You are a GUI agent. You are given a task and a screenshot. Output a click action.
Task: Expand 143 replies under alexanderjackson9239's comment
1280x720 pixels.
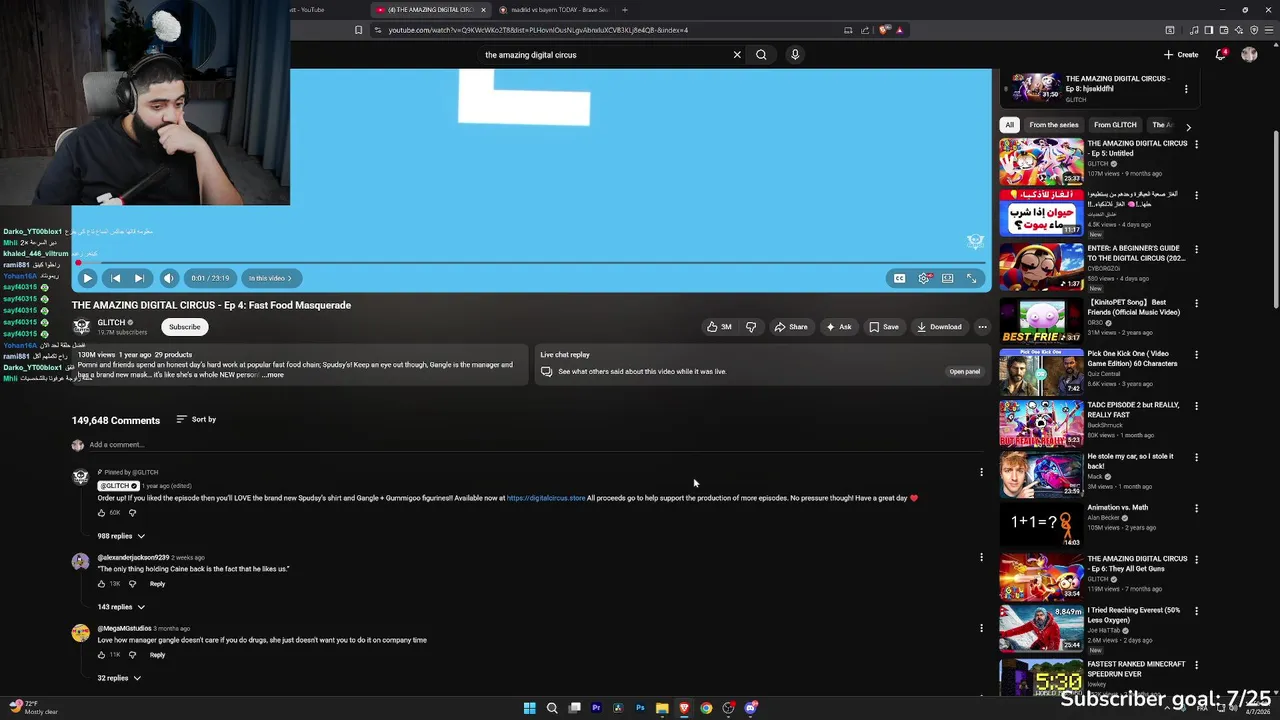(x=121, y=607)
